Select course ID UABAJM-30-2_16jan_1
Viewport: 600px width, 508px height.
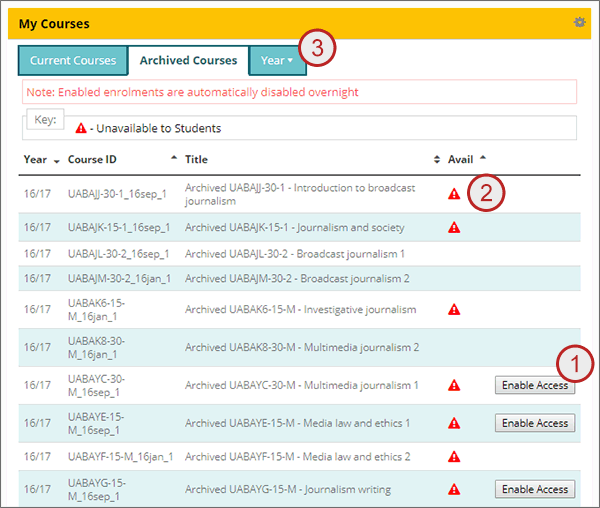pyautogui.click(x=119, y=278)
